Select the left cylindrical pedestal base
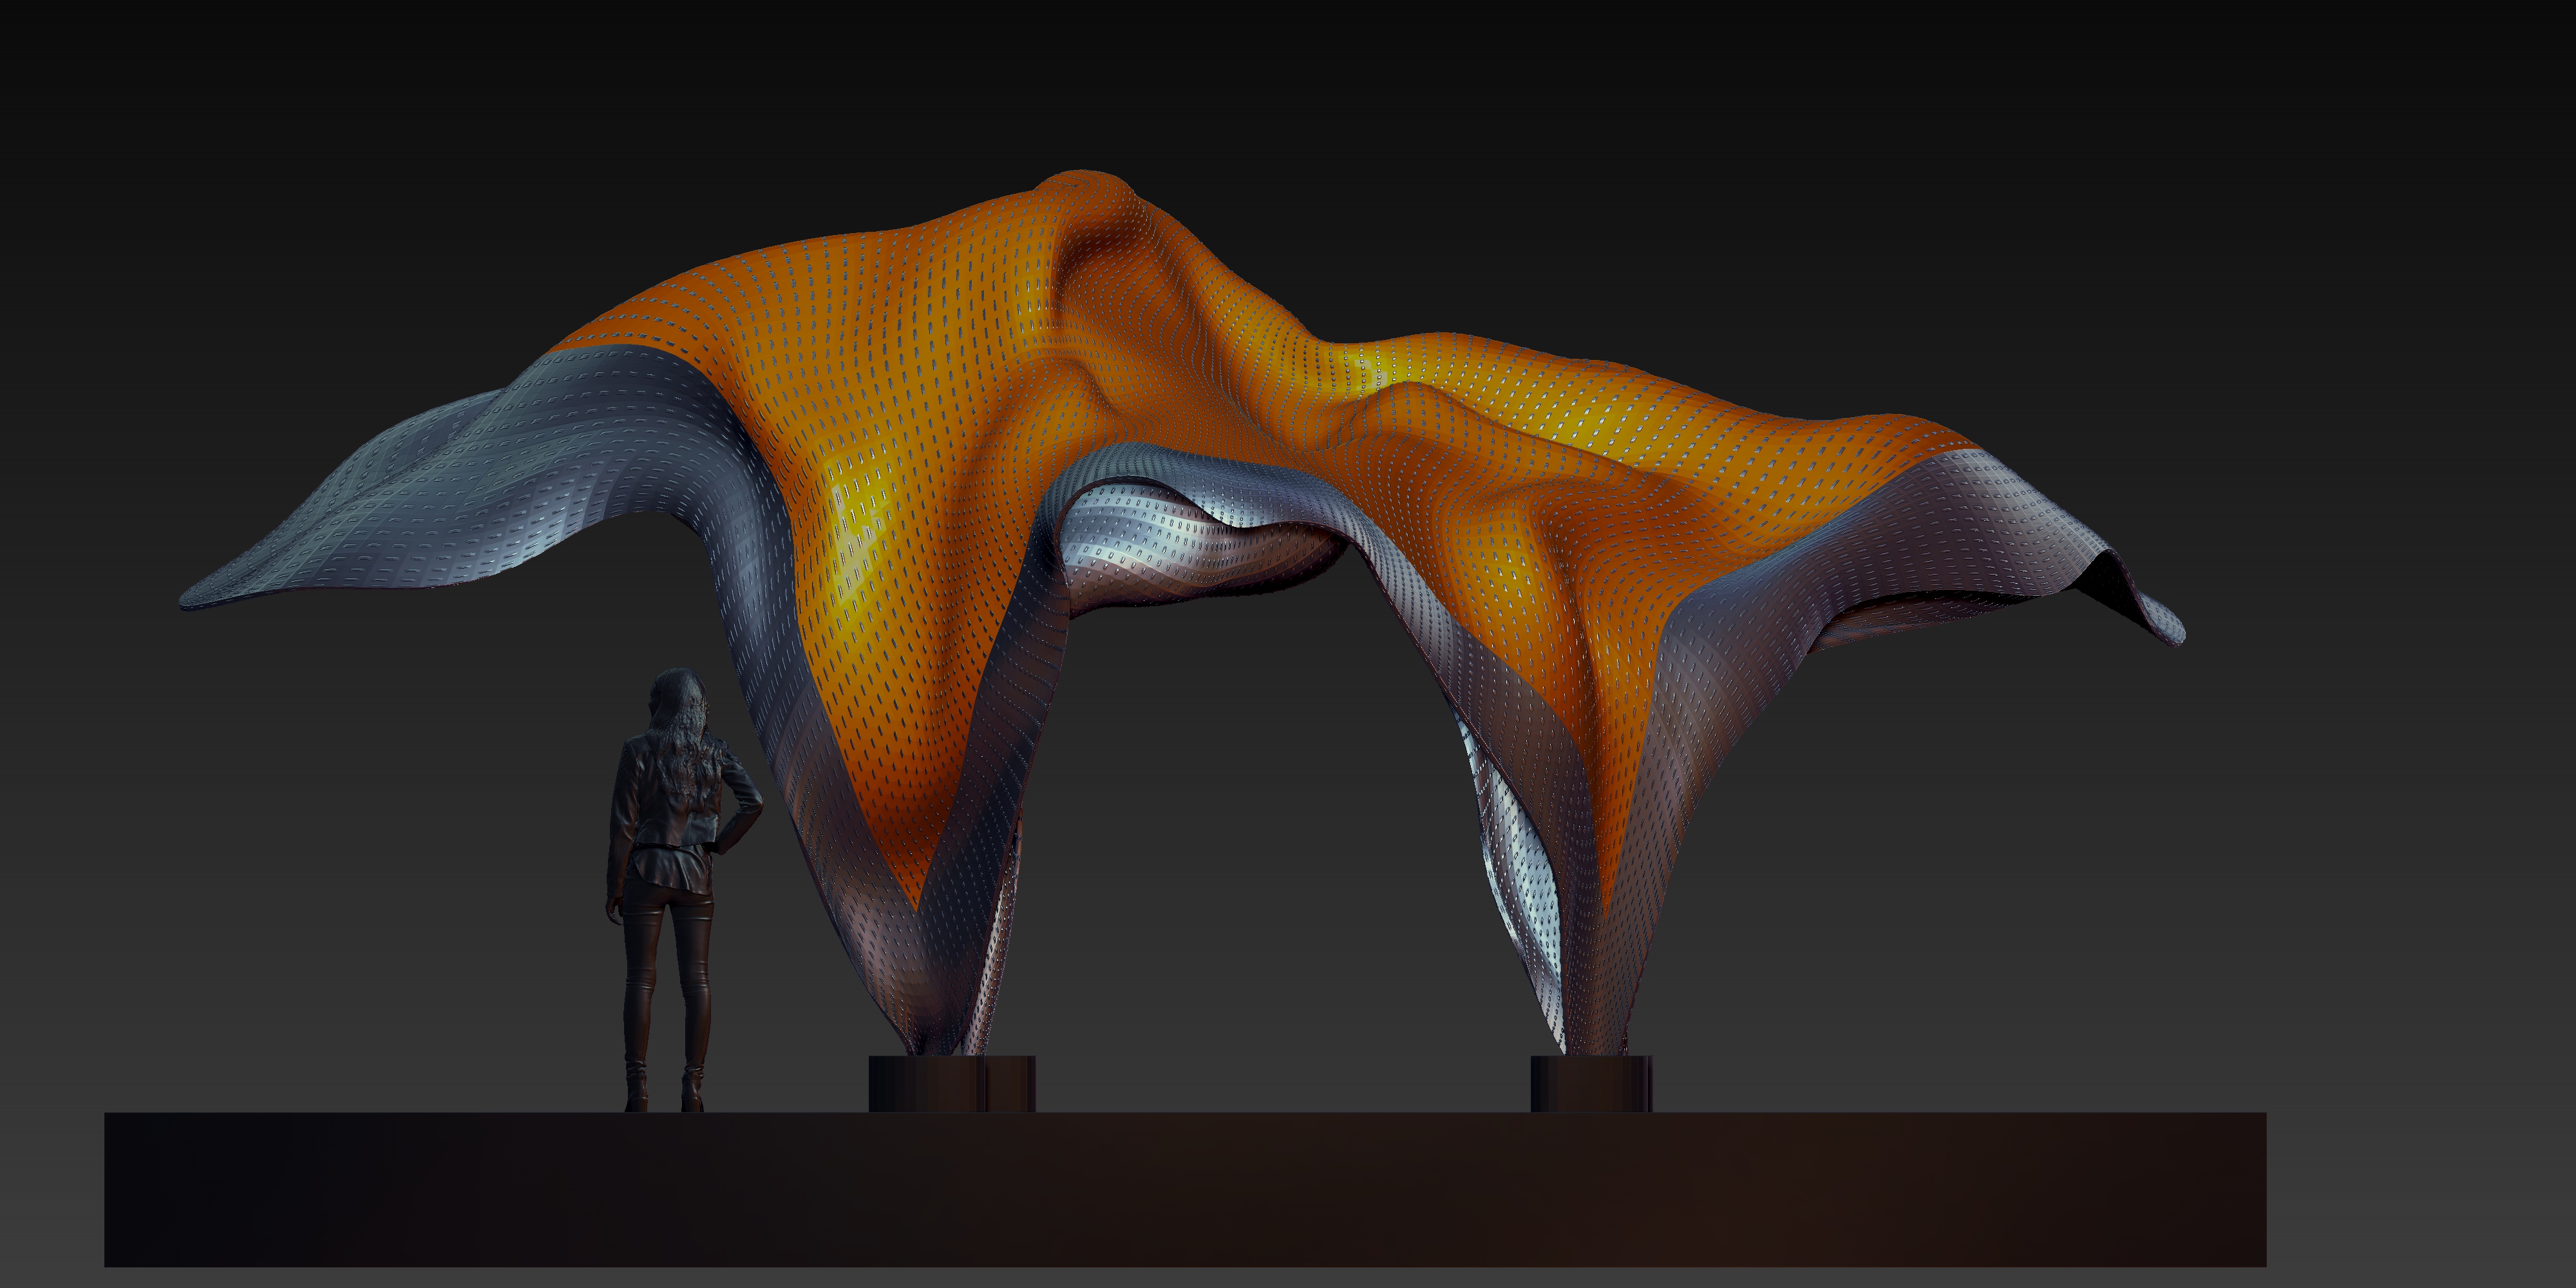2576x1288 pixels. pyautogui.click(x=951, y=1083)
